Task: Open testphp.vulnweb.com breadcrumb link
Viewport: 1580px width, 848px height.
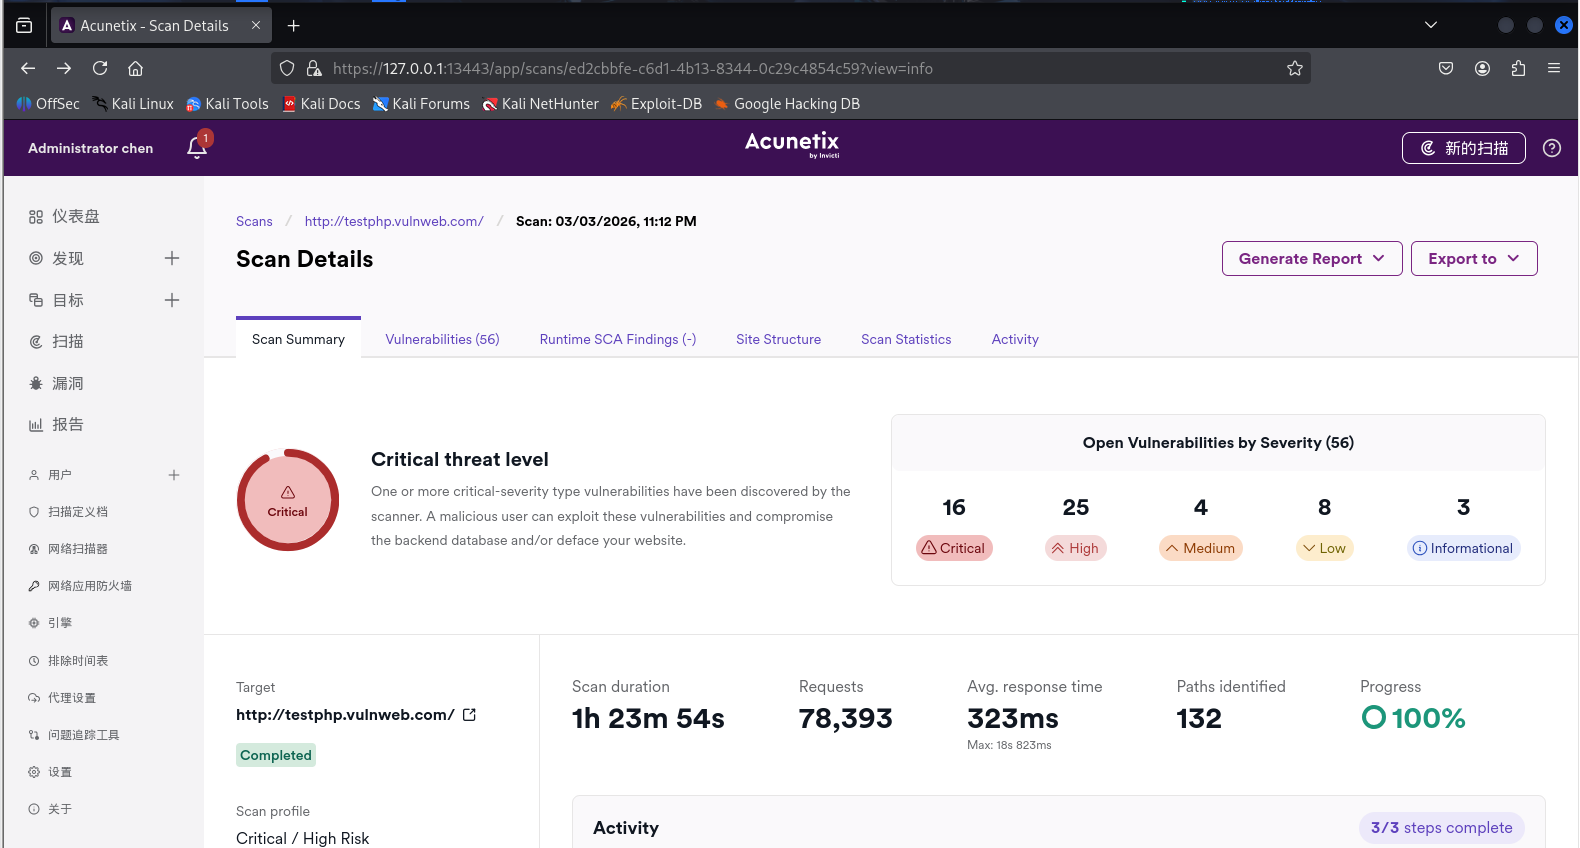Action: tap(394, 222)
